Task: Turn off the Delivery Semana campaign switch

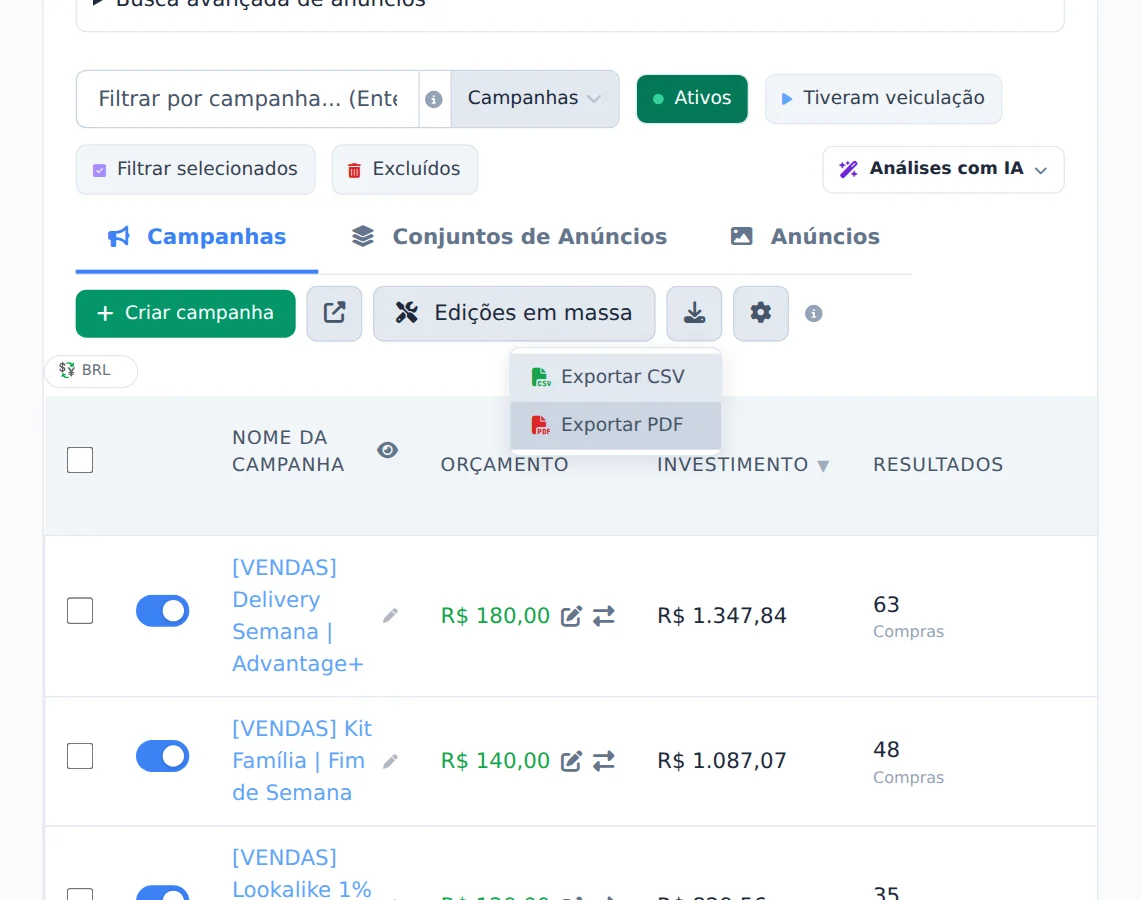Action: tap(162, 610)
